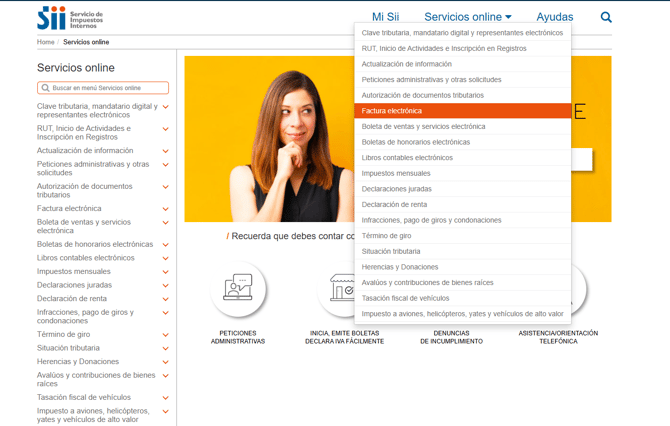670x426 pixels.
Task: Click Denuncias de Incumplimiento label
Action: pyautogui.click(x=452, y=337)
